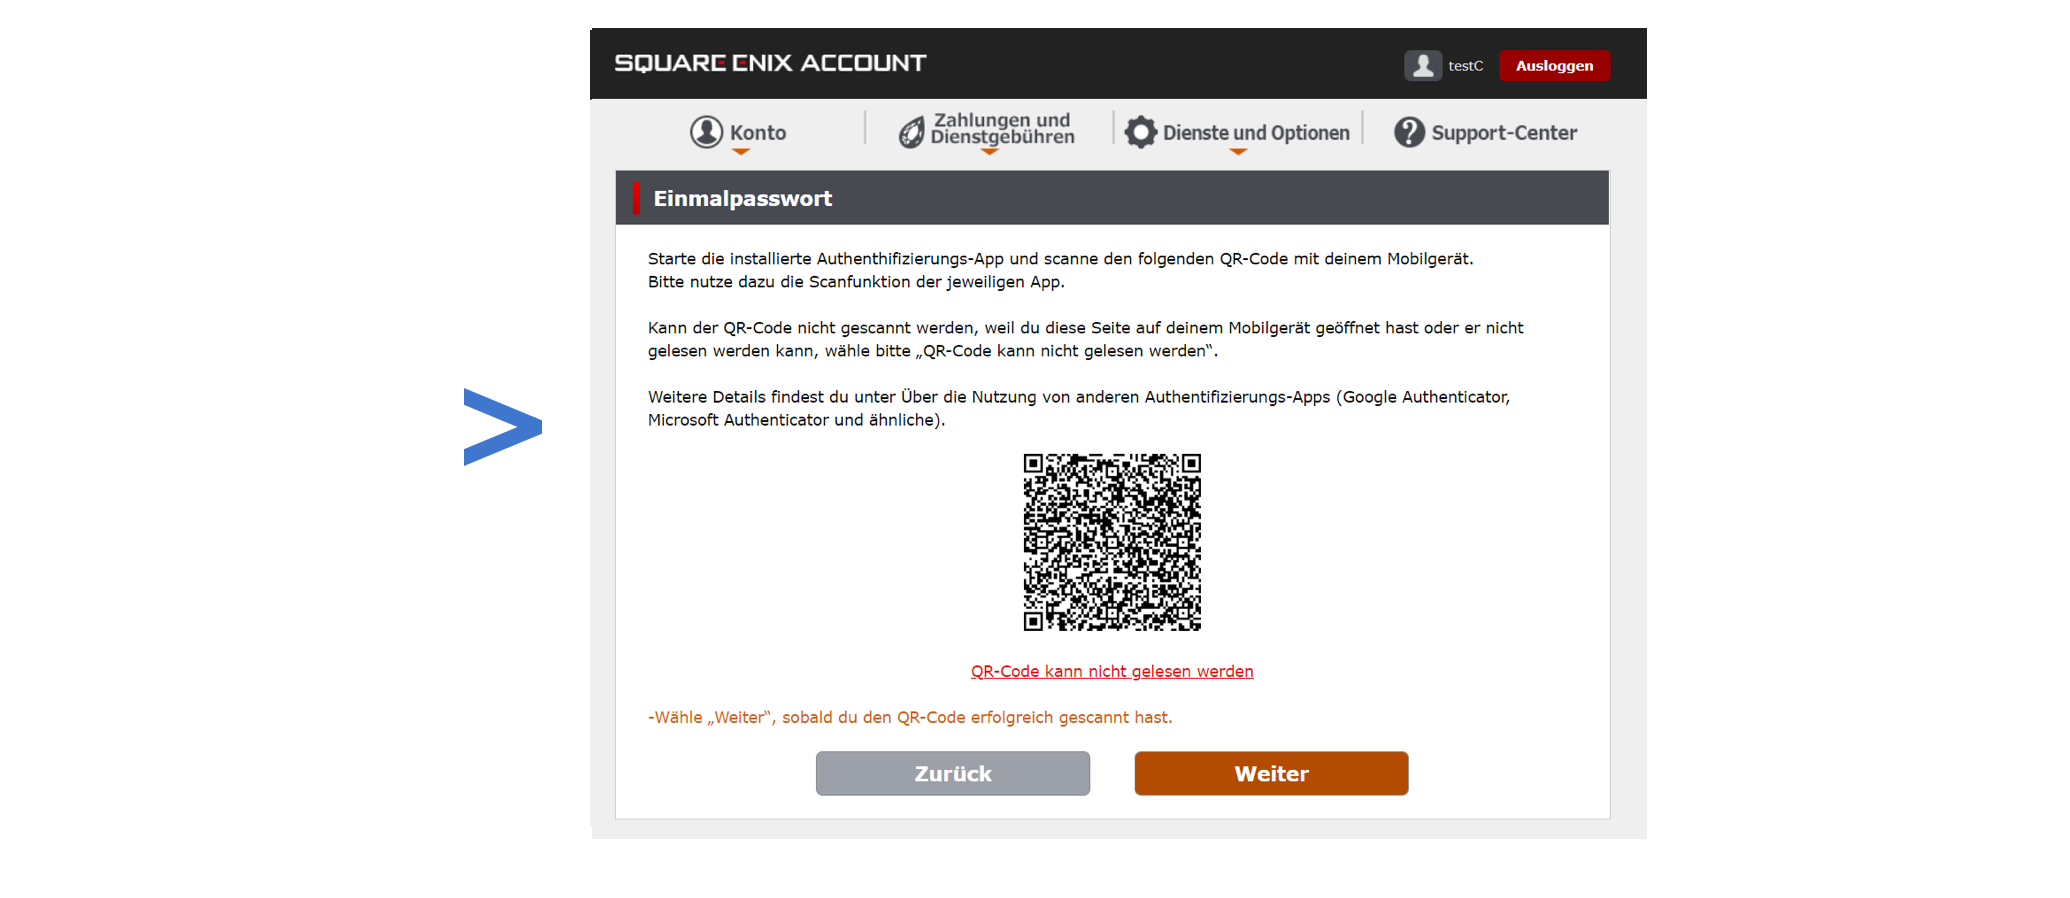Open the Support-Center menu item

(x=1504, y=133)
